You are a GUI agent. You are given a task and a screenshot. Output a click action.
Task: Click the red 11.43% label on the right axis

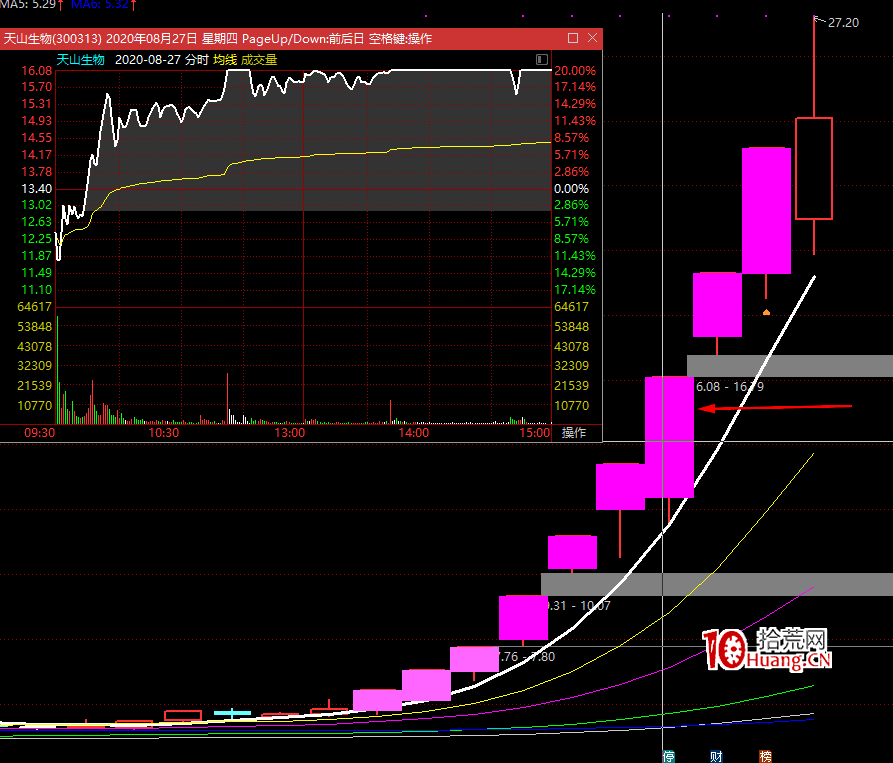click(x=575, y=121)
